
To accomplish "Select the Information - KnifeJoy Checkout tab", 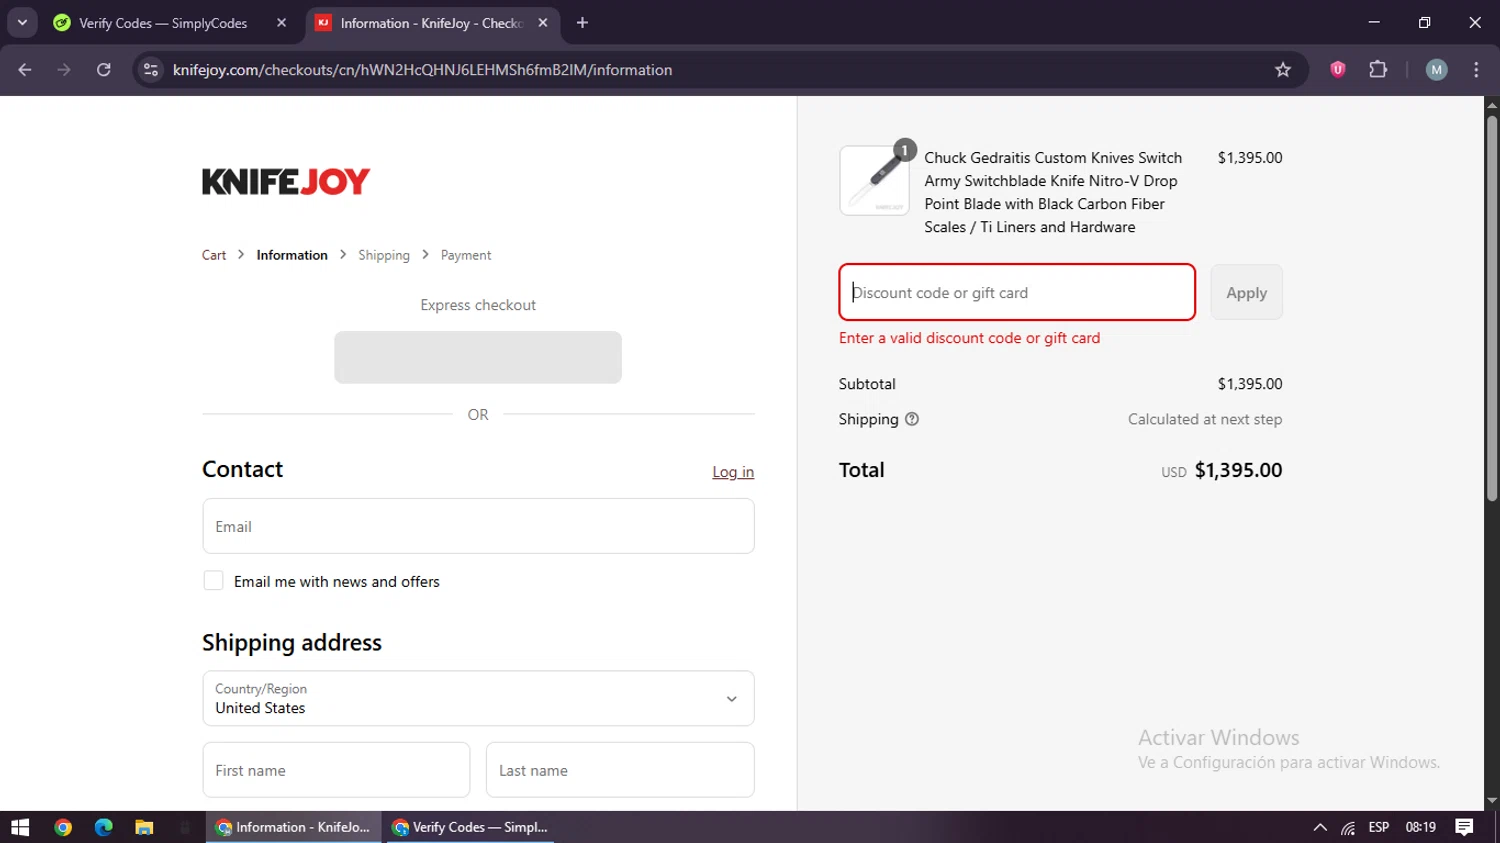I will click(x=432, y=23).
